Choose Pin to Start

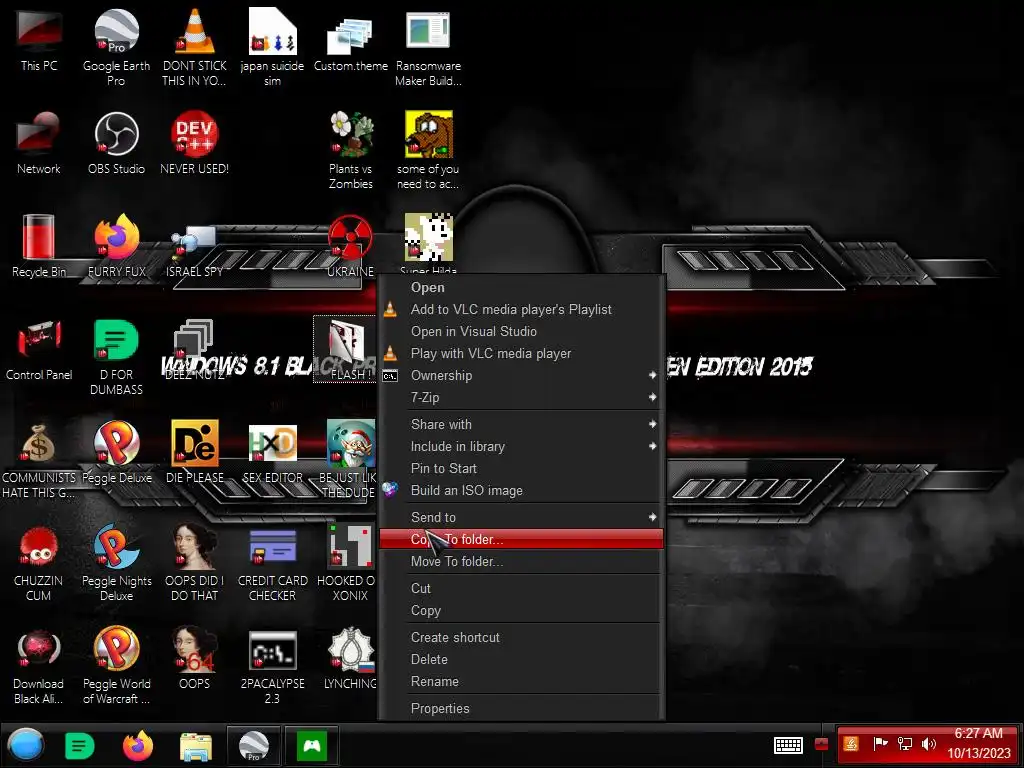[521, 468]
